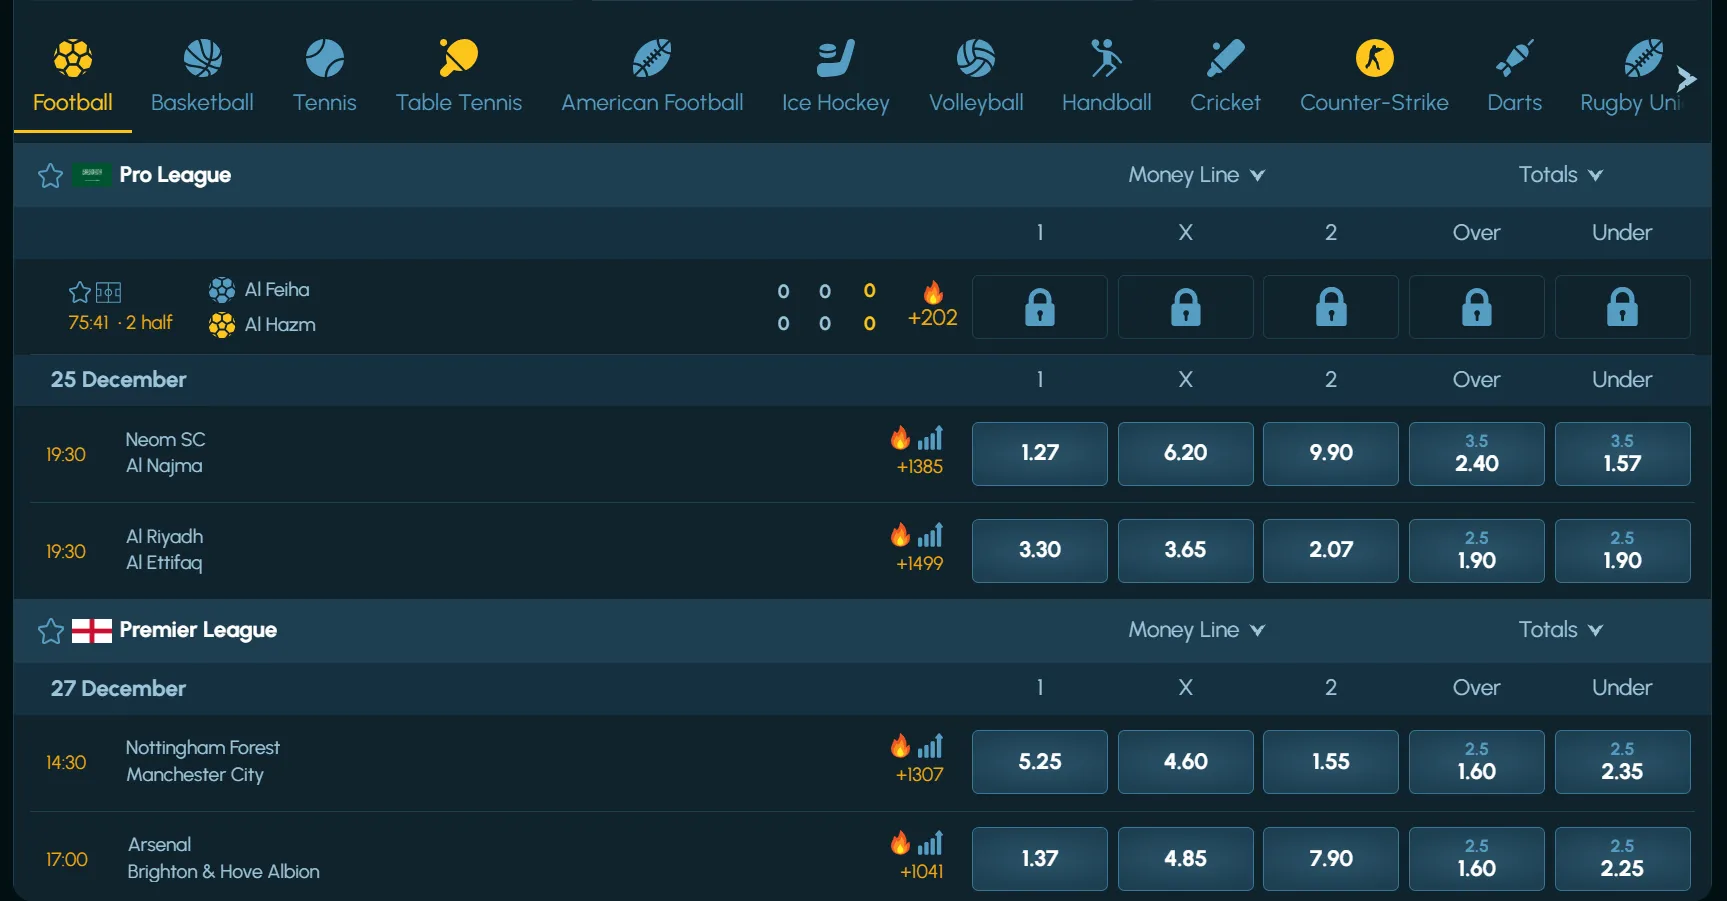
Task: Click the locked Over bet on Al Feiha match
Action: pos(1476,307)
